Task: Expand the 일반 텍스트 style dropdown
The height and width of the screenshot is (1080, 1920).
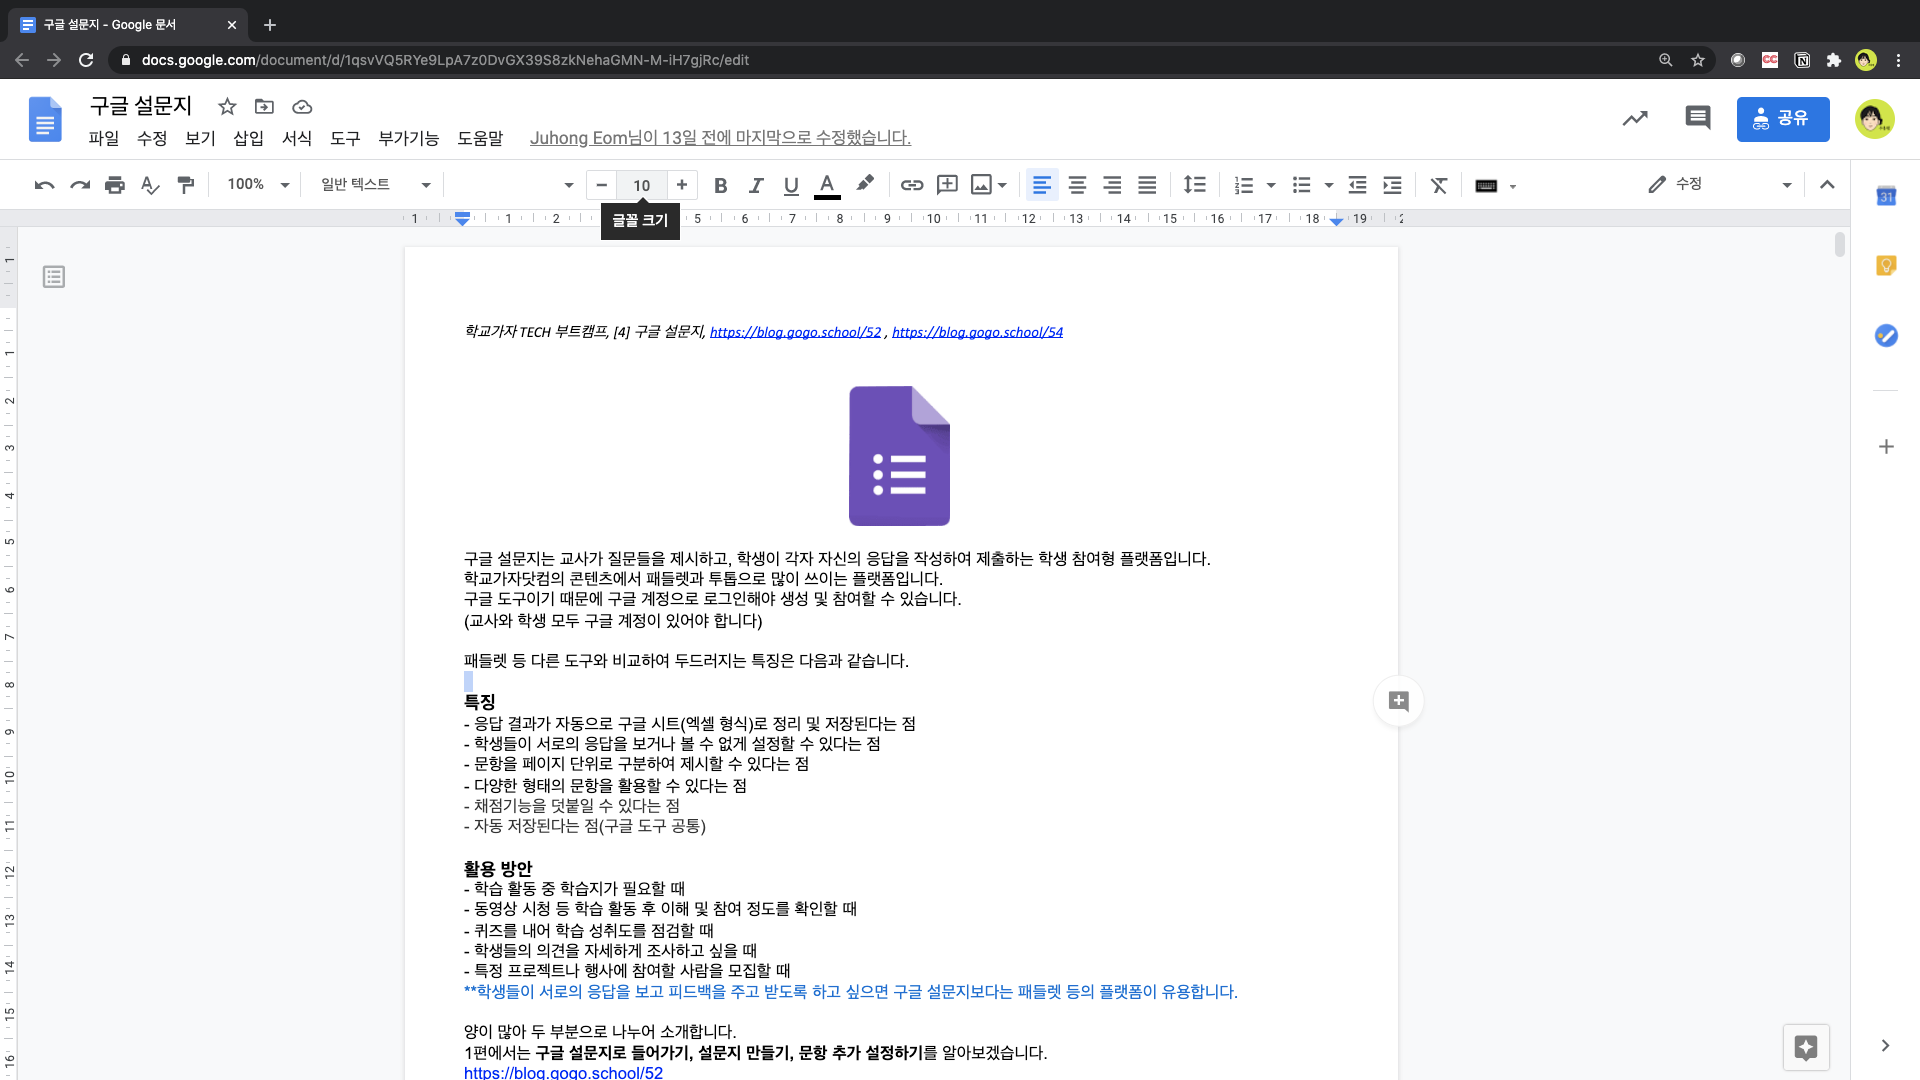Action: (375, 185)
